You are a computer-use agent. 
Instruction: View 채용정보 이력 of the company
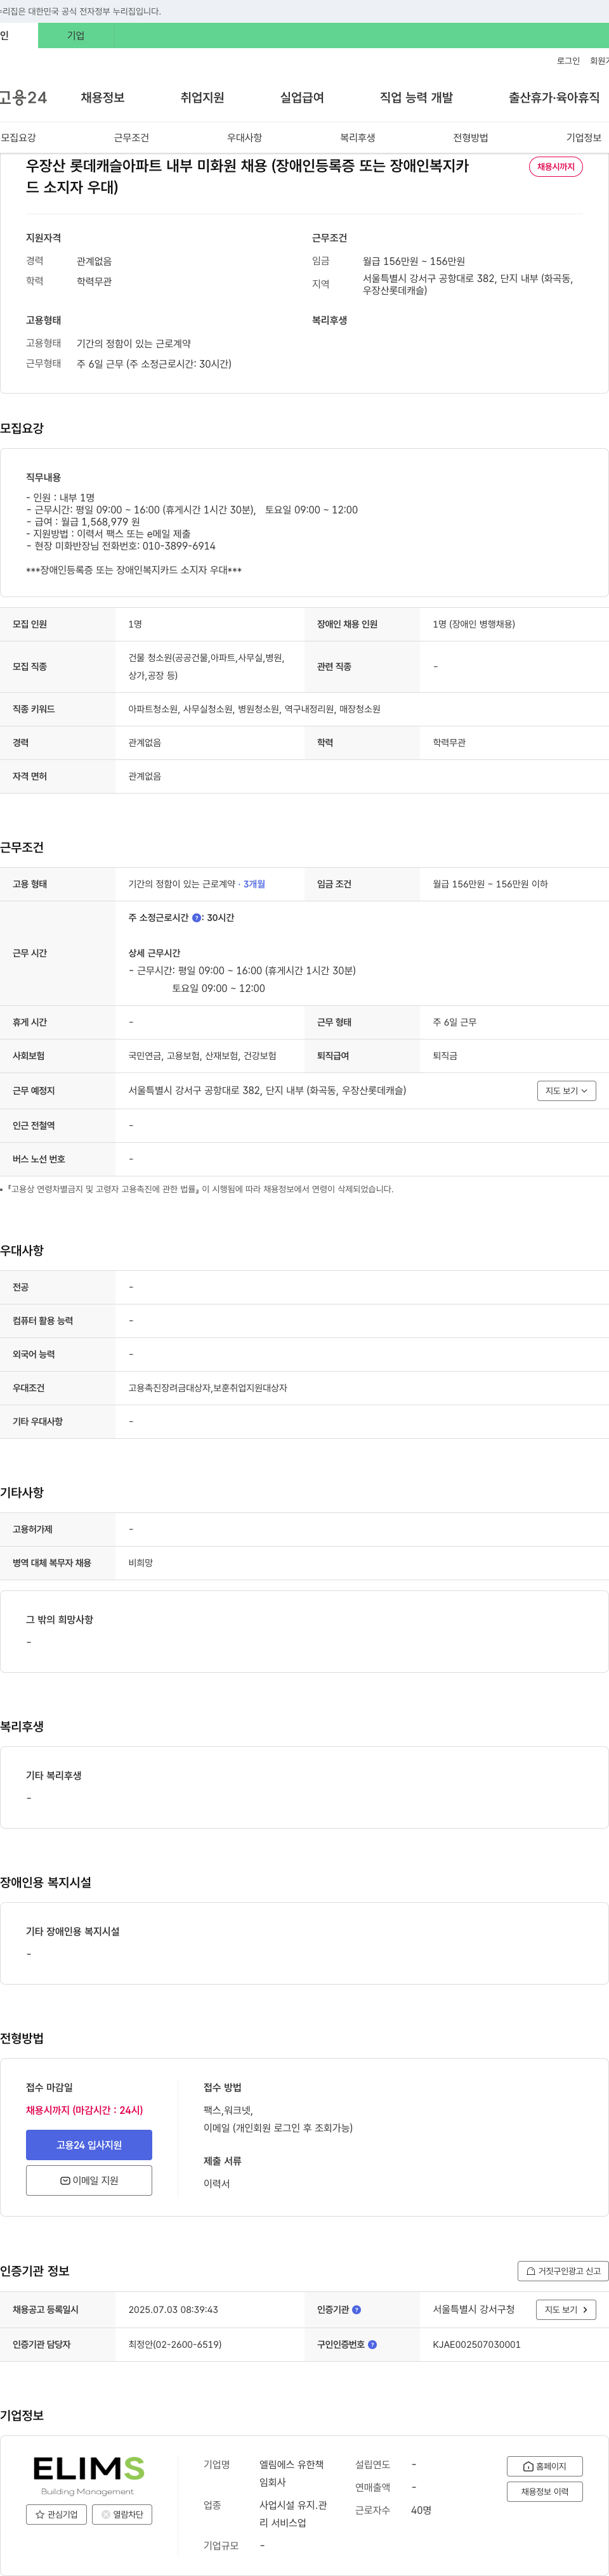(545, 2491)
